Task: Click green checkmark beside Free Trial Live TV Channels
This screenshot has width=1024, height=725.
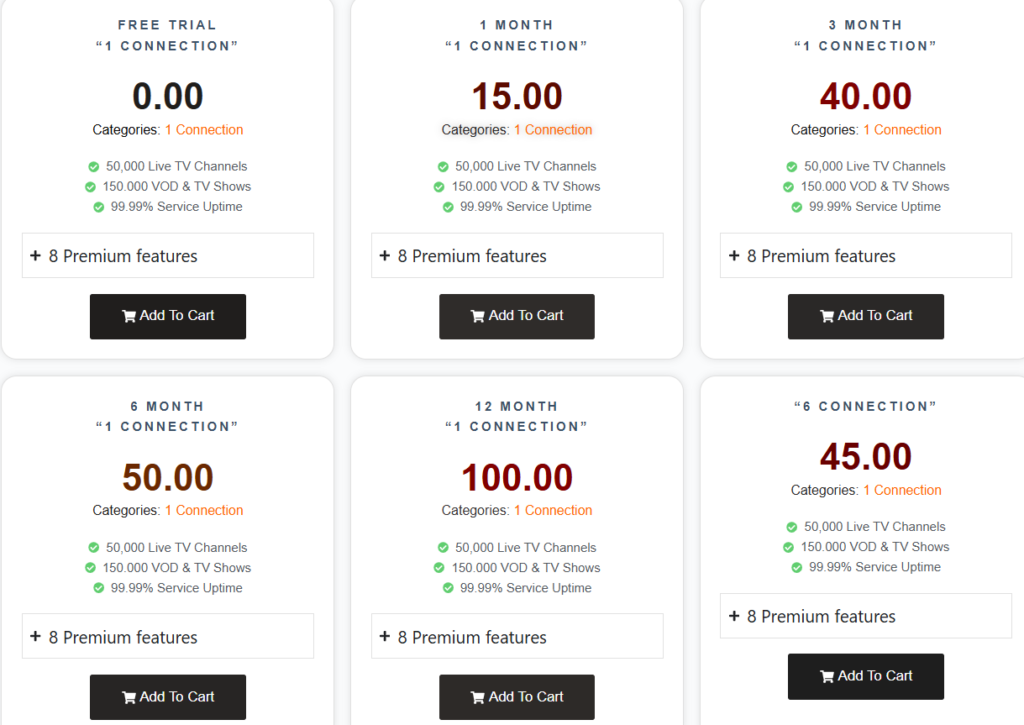Action: click(94, 167)
